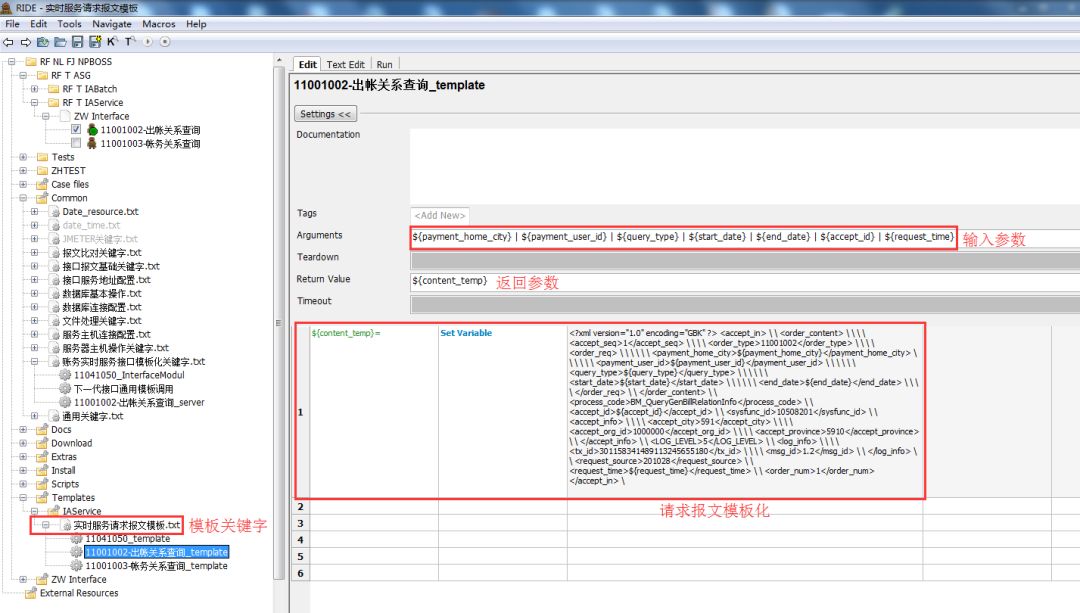Uncheck the 11001002-出帐关系查询 test checkbox
The width and height of the screenshot is (1080, 613).
76,129
